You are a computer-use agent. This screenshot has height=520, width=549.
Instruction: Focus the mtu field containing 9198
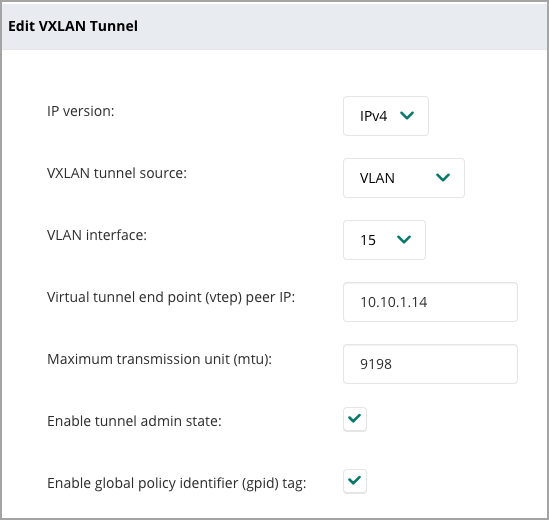(x=430, y=364)
